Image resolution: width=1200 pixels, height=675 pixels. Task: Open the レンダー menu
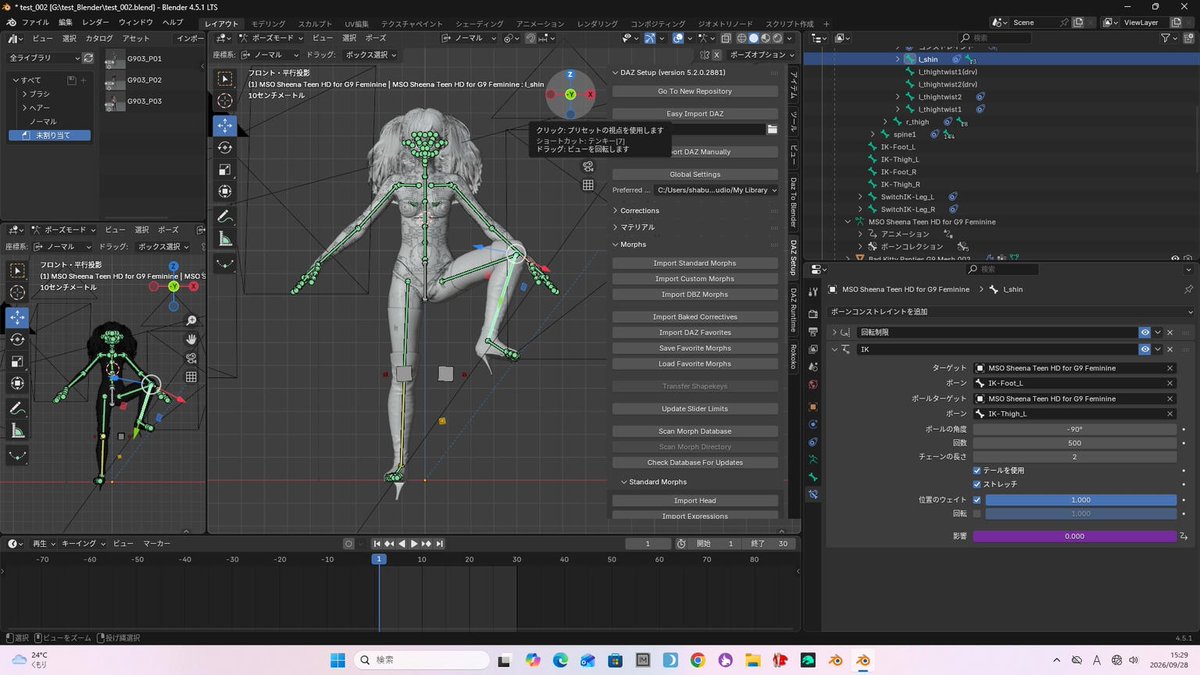pos(96,22)
